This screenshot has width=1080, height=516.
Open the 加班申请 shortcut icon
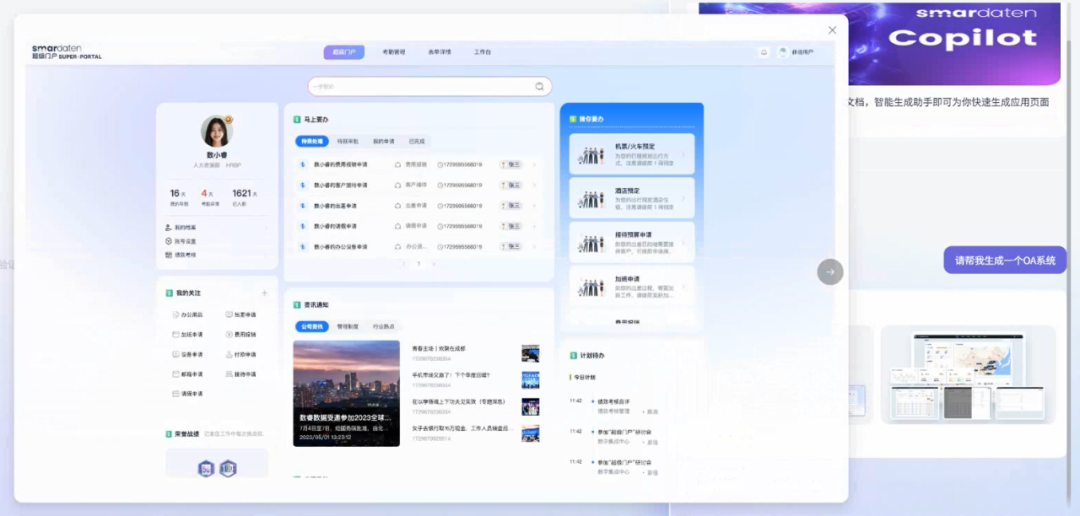176,334
